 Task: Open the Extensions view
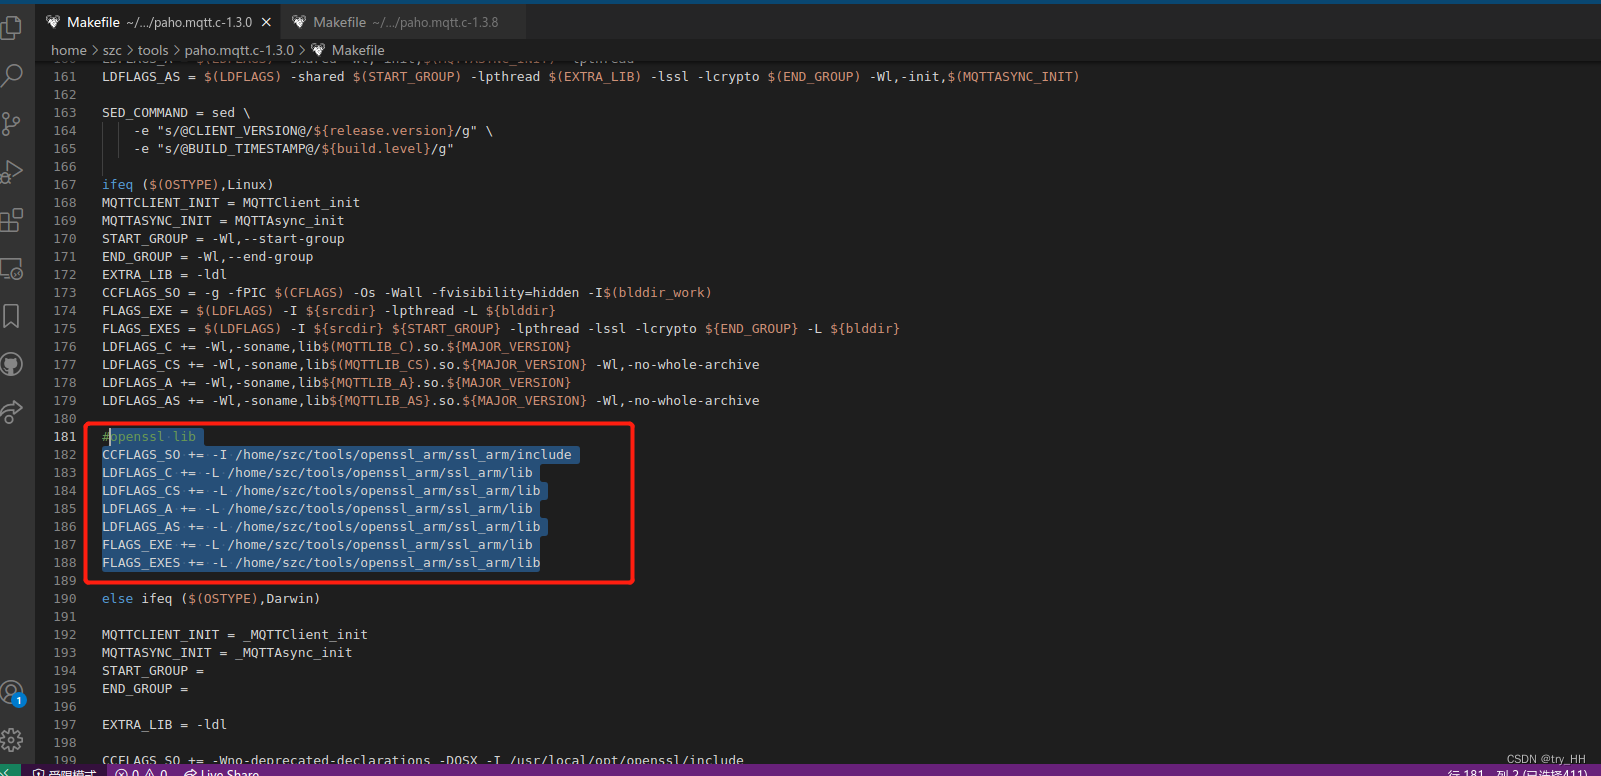click(12, 220)
